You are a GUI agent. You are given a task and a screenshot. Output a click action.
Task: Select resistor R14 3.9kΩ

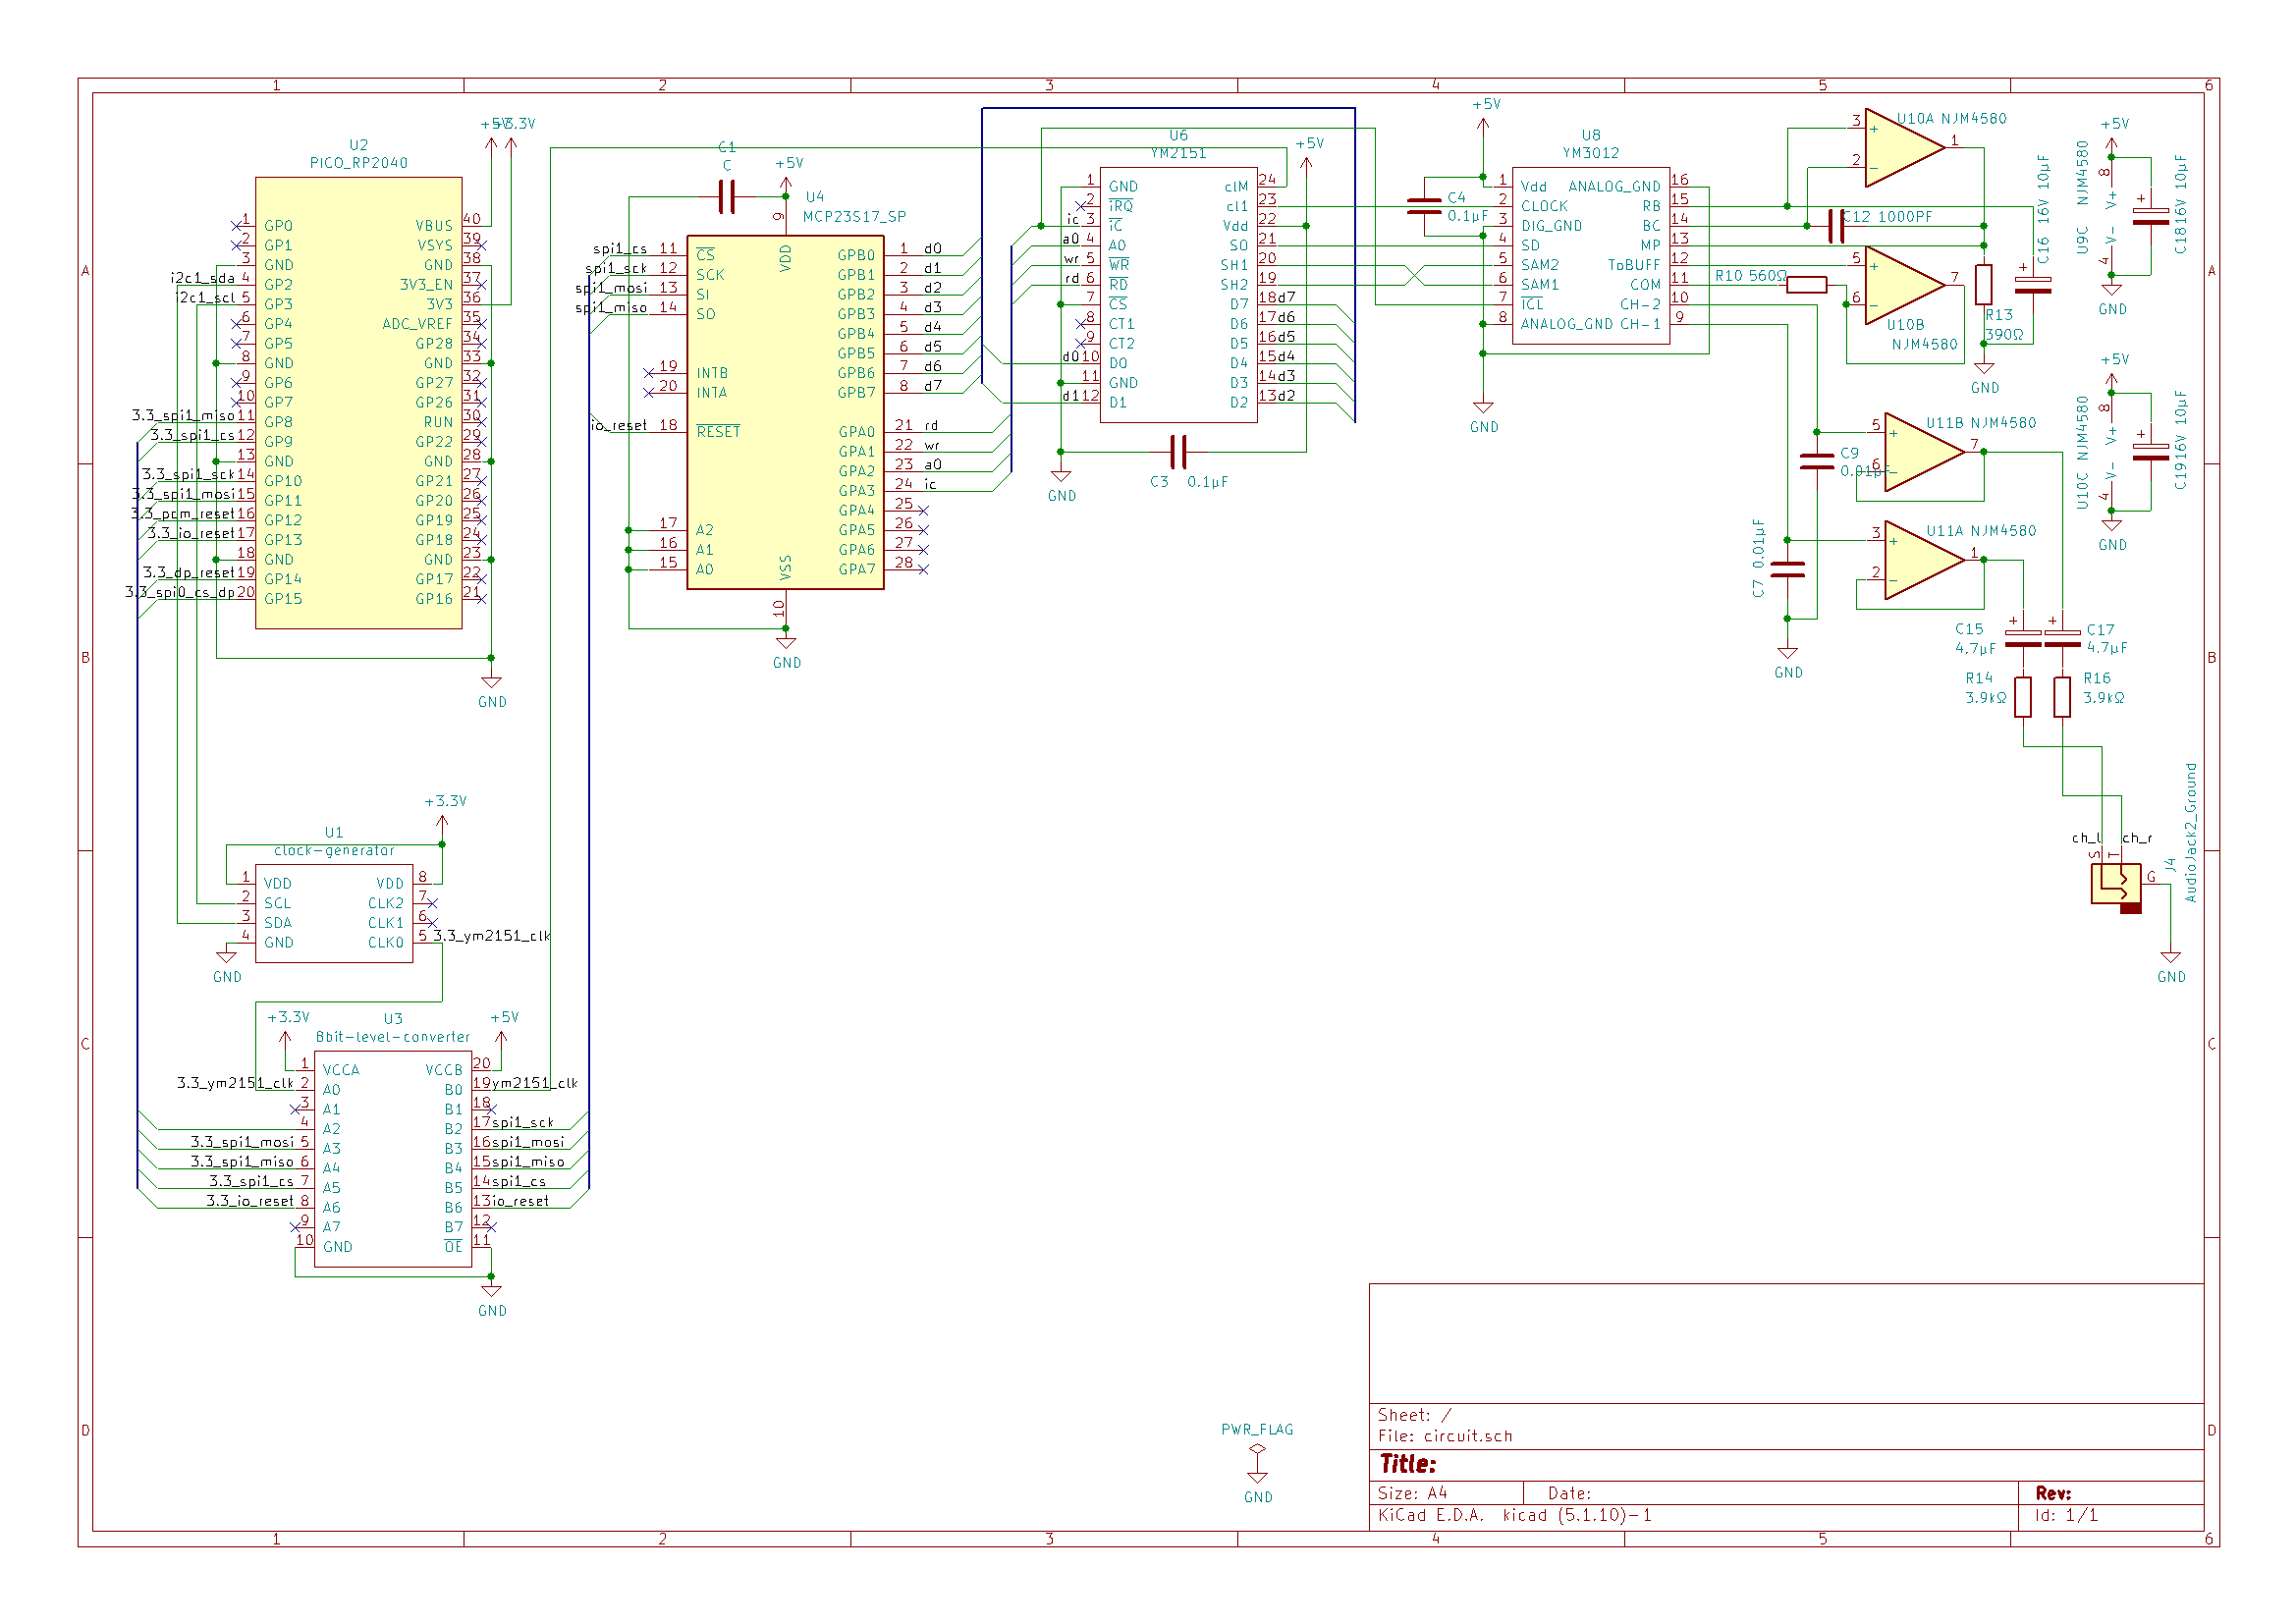tap(2022, 697)
